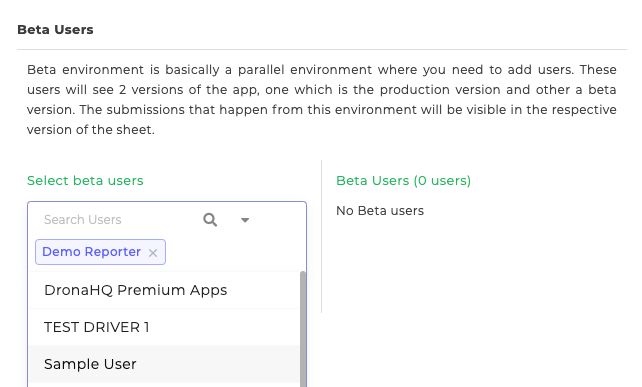The image size is (642, 387).
Task: Click the user list scrollbar
Action: point(303,329)
